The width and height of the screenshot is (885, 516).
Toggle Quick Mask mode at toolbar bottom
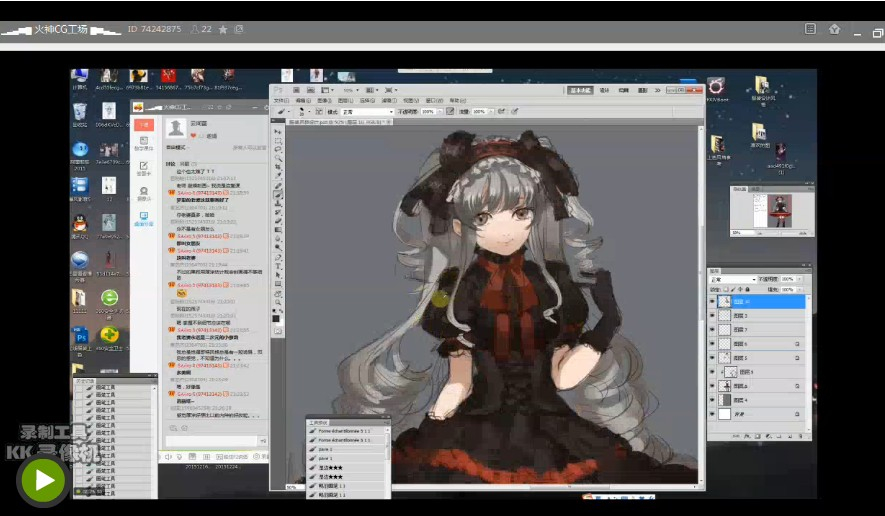click(x=277, y=331)
